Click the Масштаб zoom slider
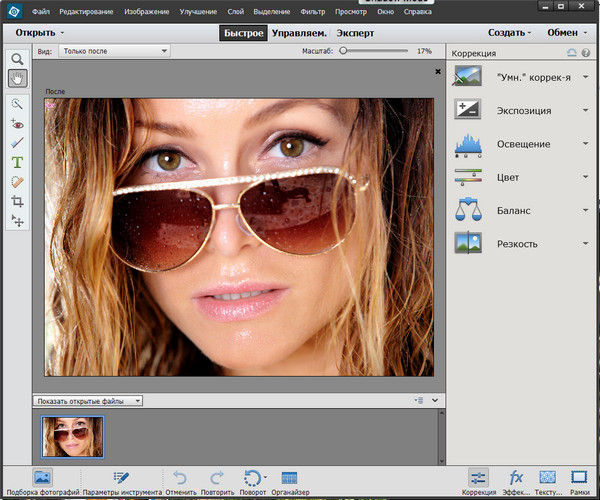600x500 pixels. pyautogui.click(x=343, y=50)
